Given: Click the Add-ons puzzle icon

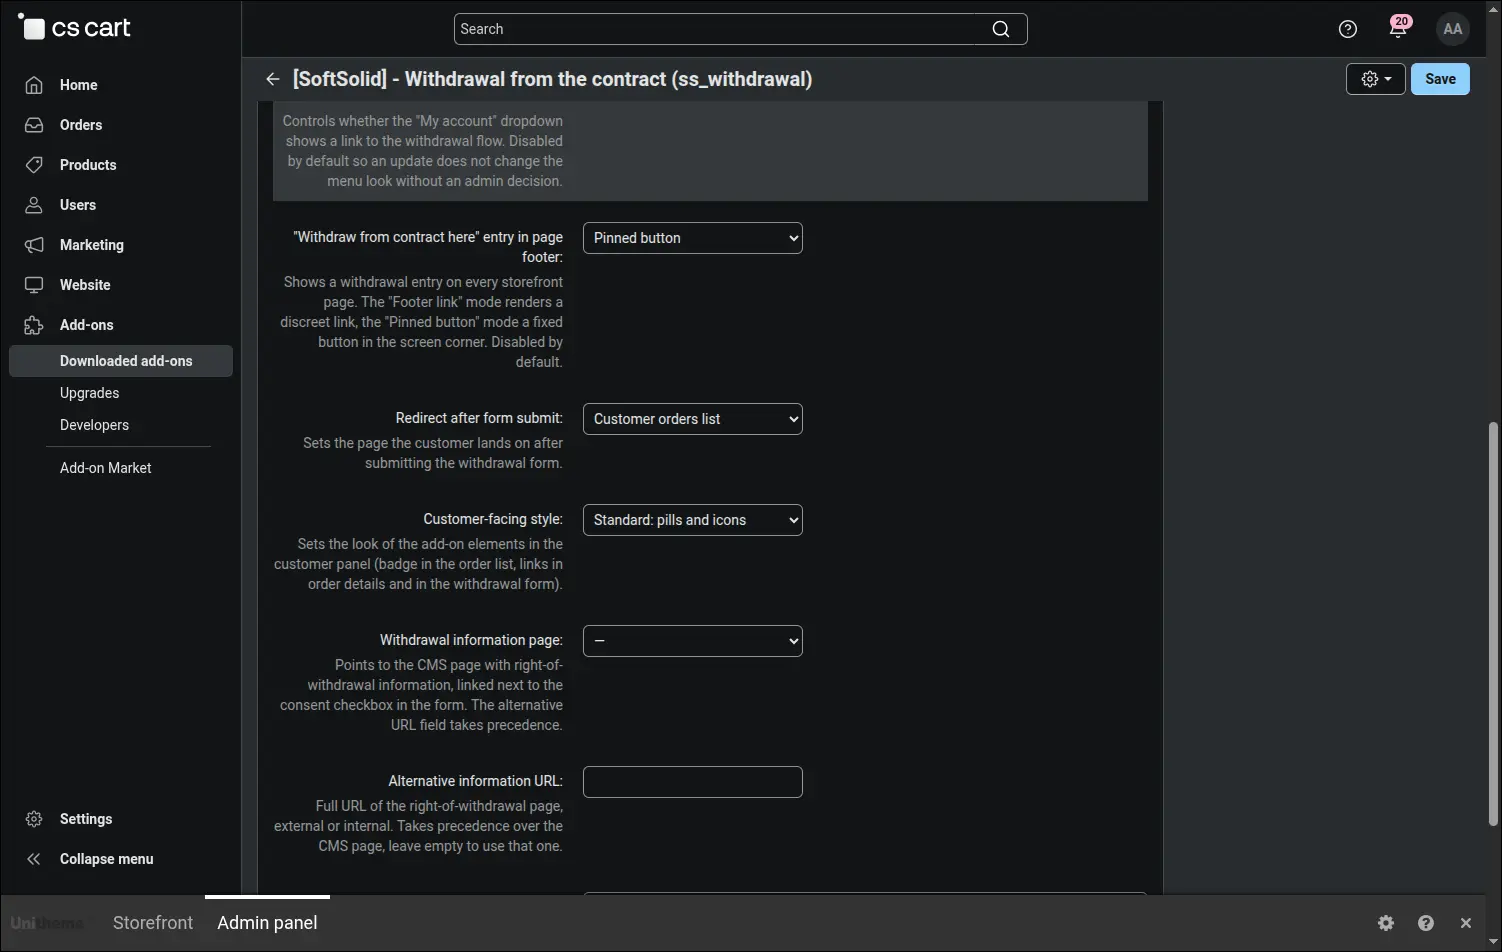Looking at the screenshot, I should point(34,325).
